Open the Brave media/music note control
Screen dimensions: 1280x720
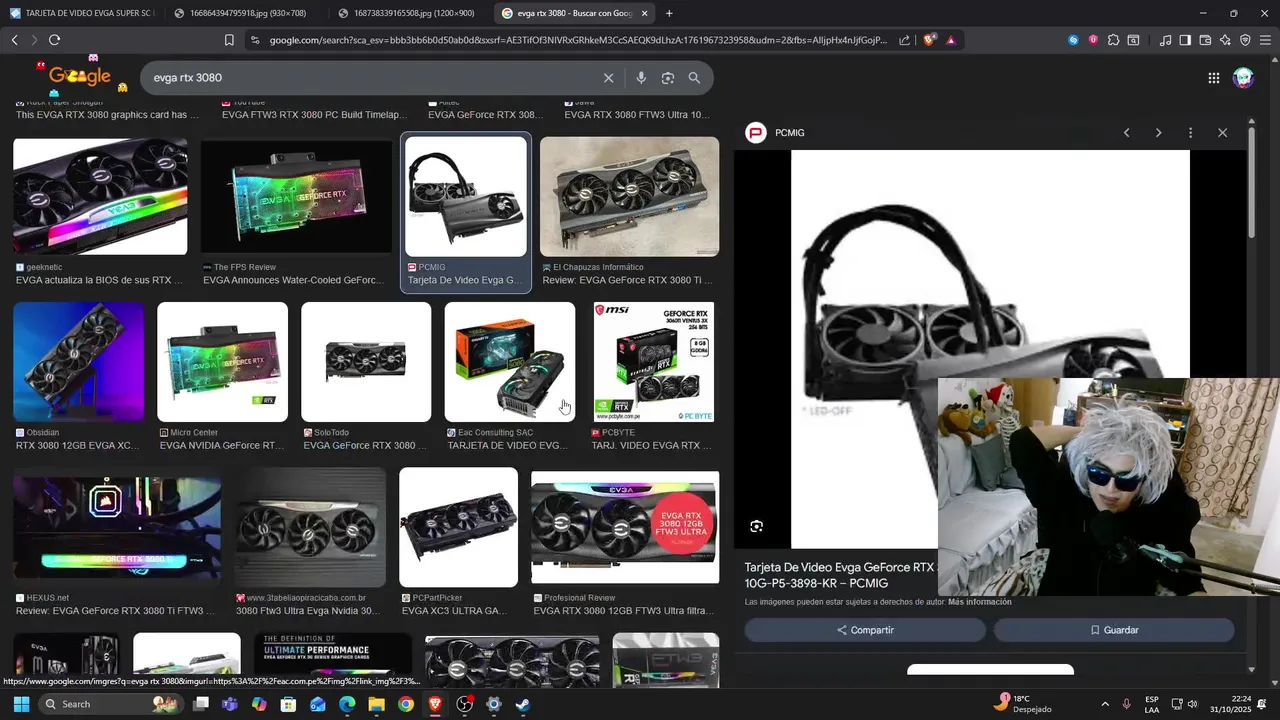coord(1165,40)
